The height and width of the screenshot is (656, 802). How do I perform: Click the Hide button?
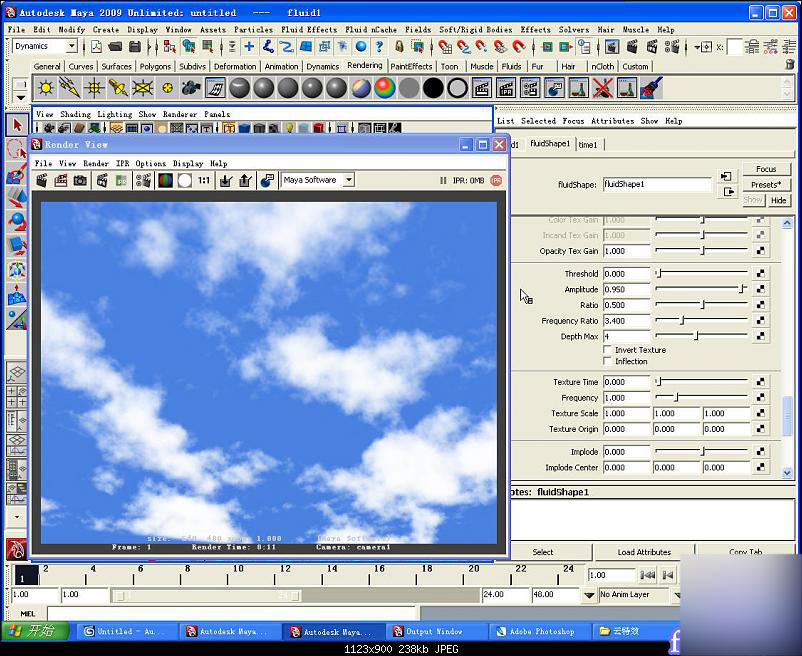(x=778, y=200)
